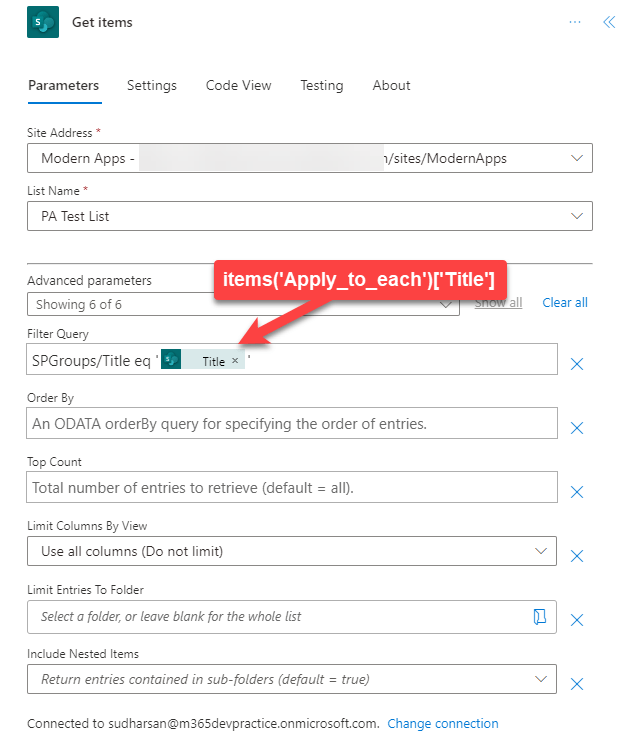
Task: Remove the Filter Query parameter
Action: [x=577, y=364]
